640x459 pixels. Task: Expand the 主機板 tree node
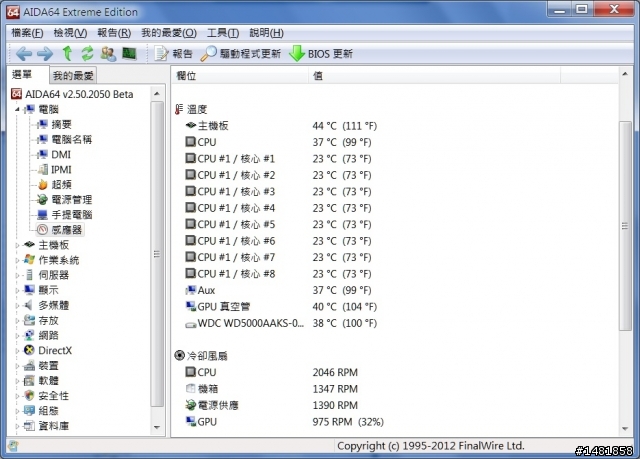17,245
